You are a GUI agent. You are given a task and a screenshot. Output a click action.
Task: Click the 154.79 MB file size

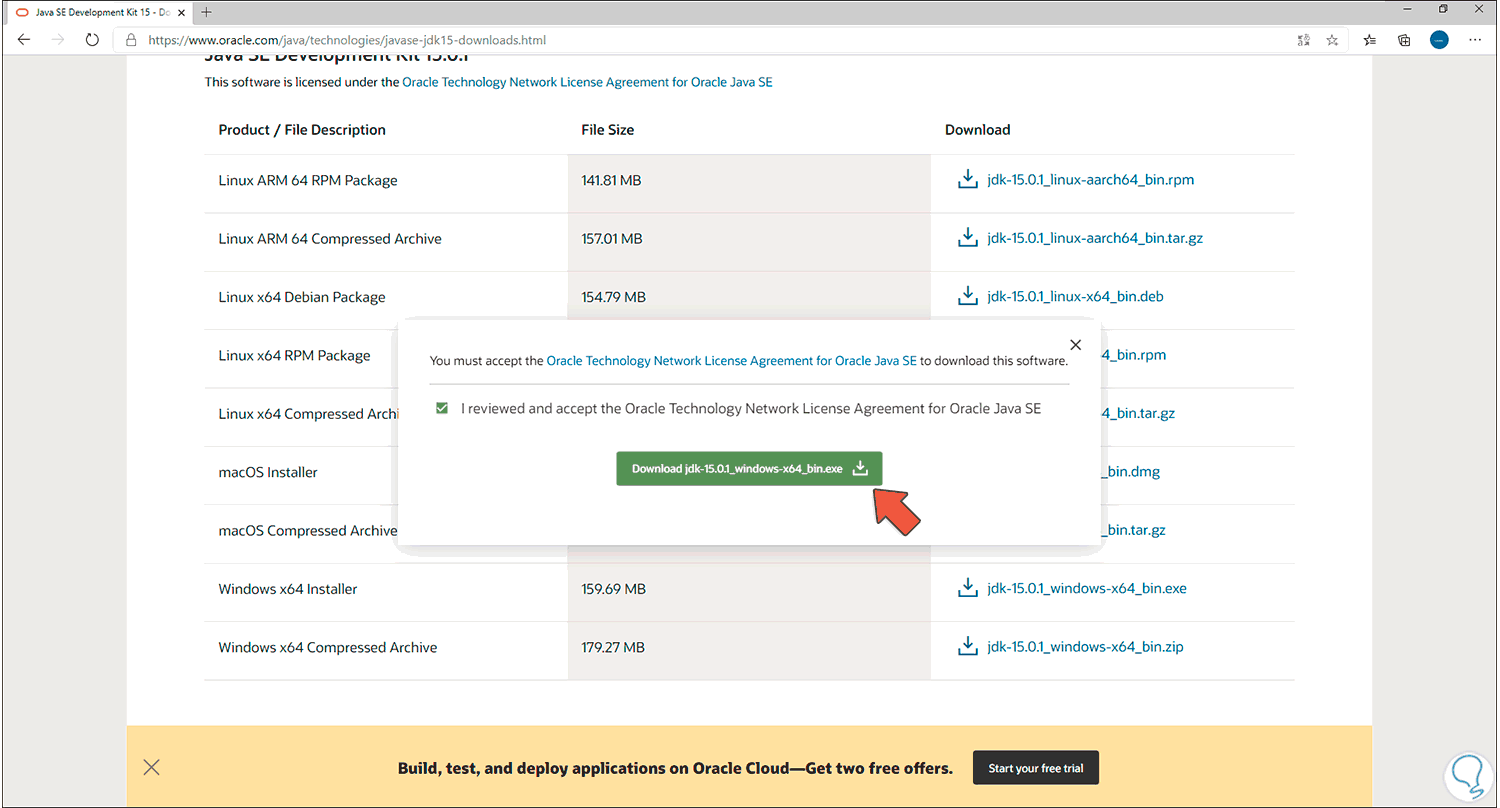click(614, 297)
